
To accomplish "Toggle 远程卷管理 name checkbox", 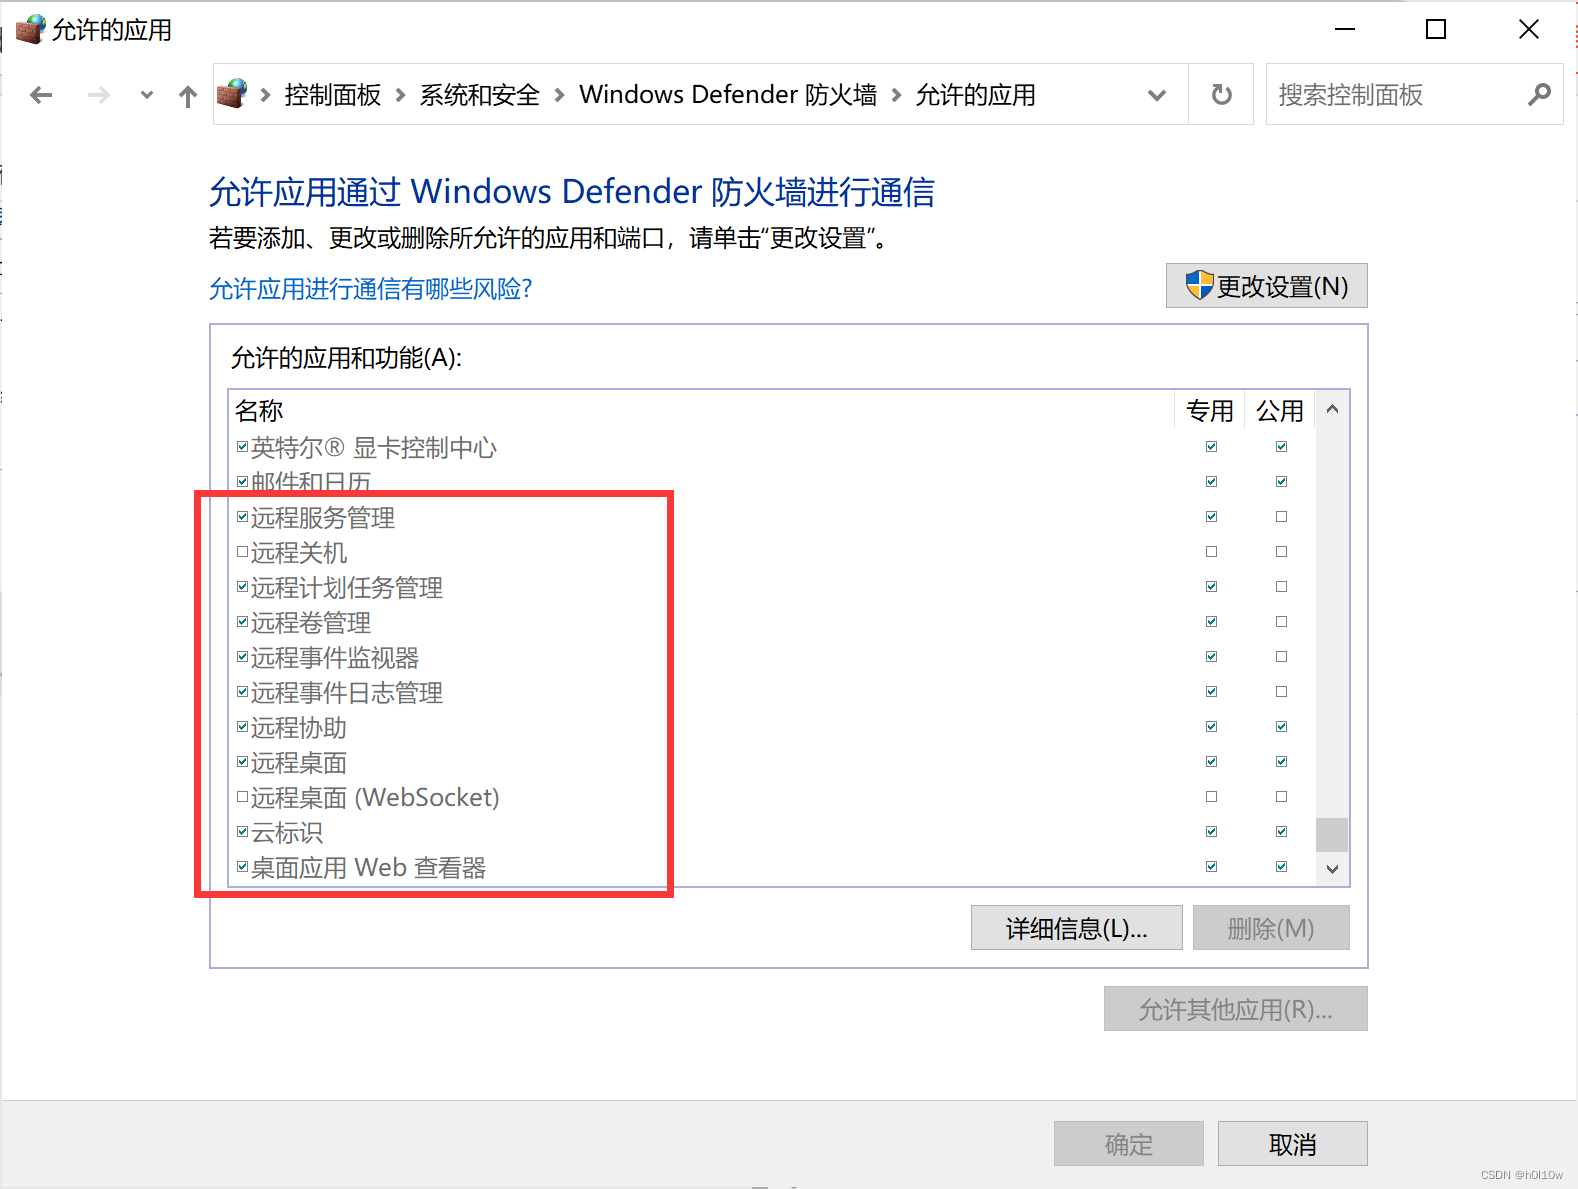I will click(242, 622).
